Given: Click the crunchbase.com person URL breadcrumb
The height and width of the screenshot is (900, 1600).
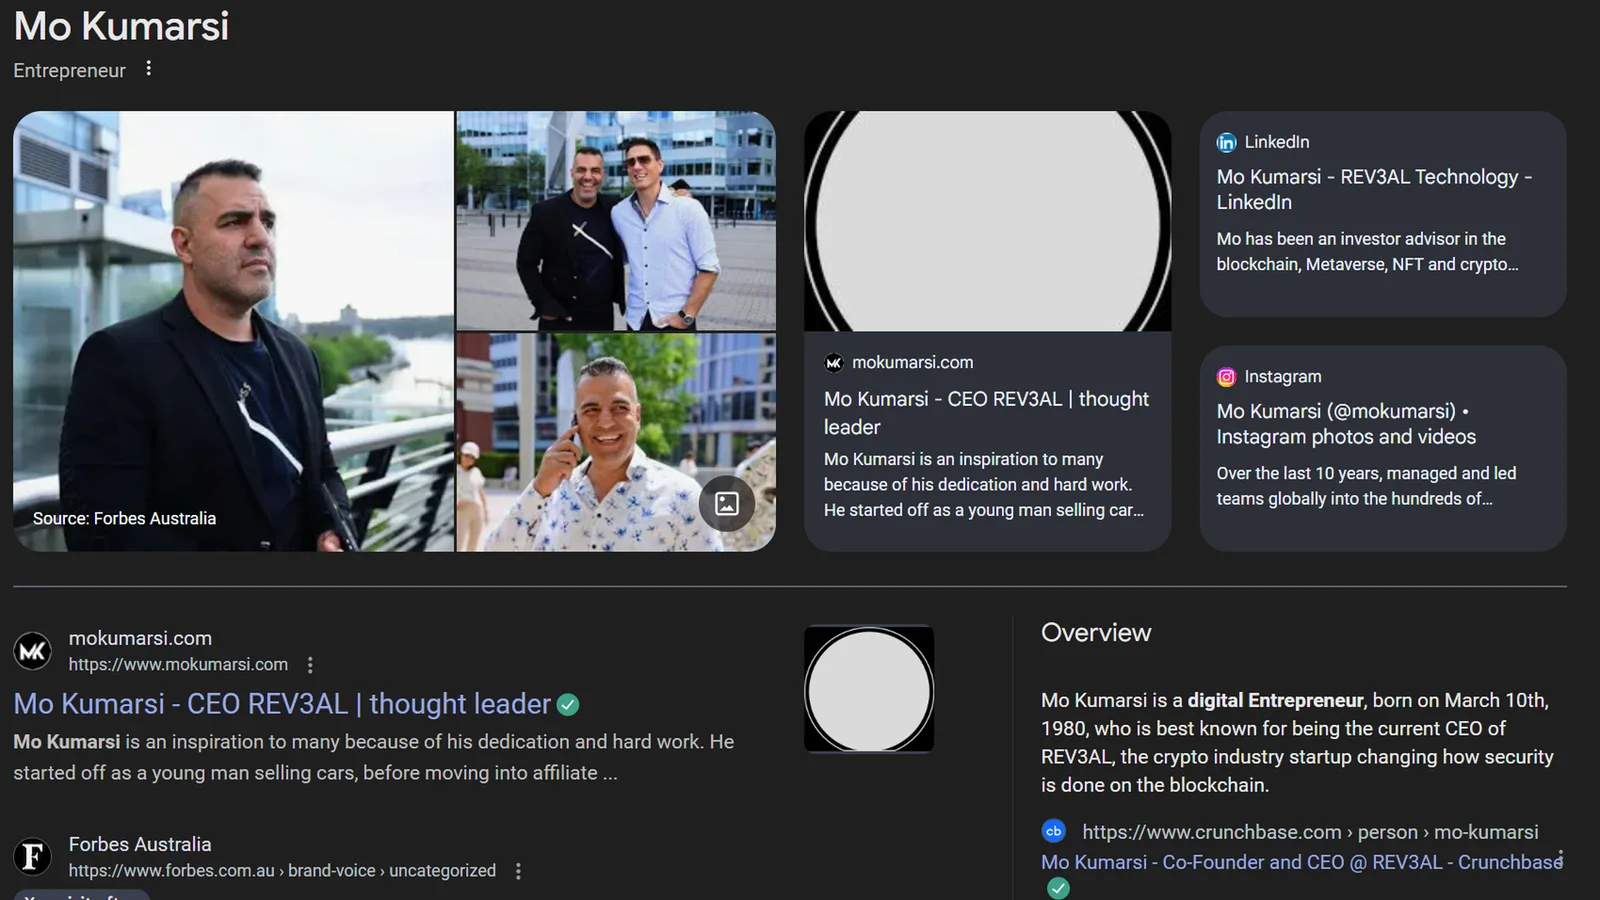Looking at the screenshot, I should [1310, 832].
